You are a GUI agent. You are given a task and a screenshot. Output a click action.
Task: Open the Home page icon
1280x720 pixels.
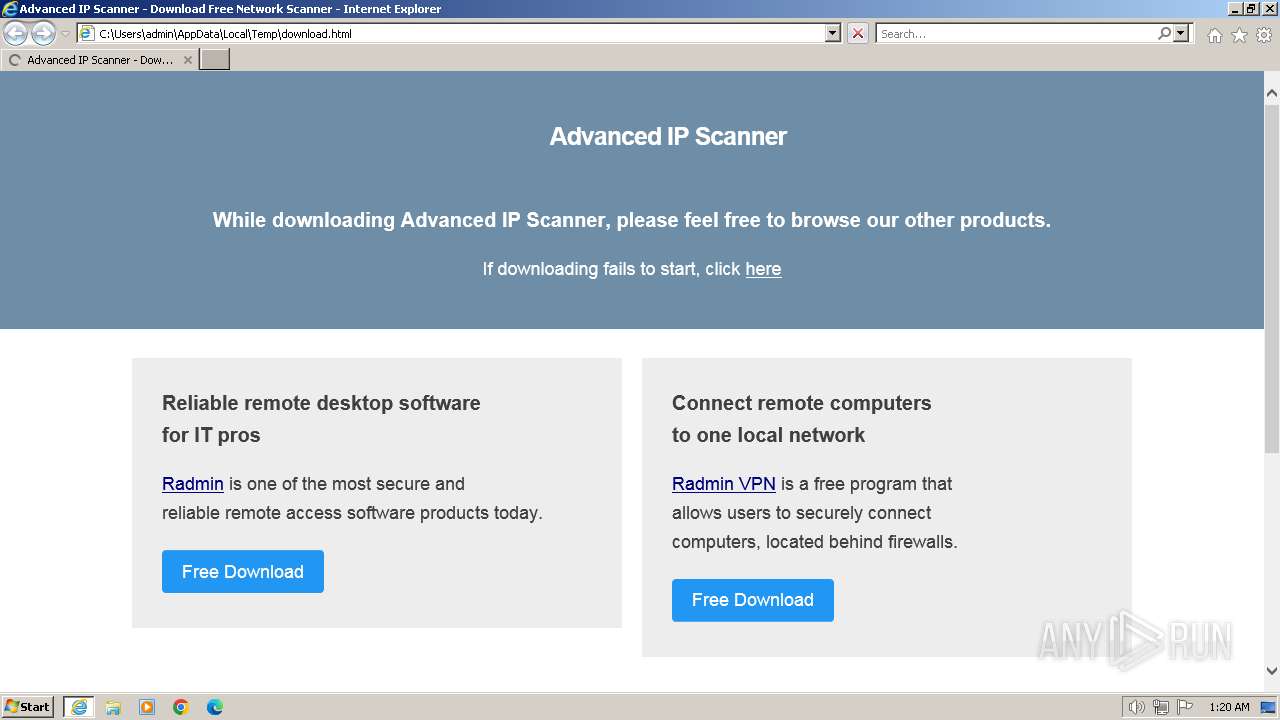pos(1214,35)
